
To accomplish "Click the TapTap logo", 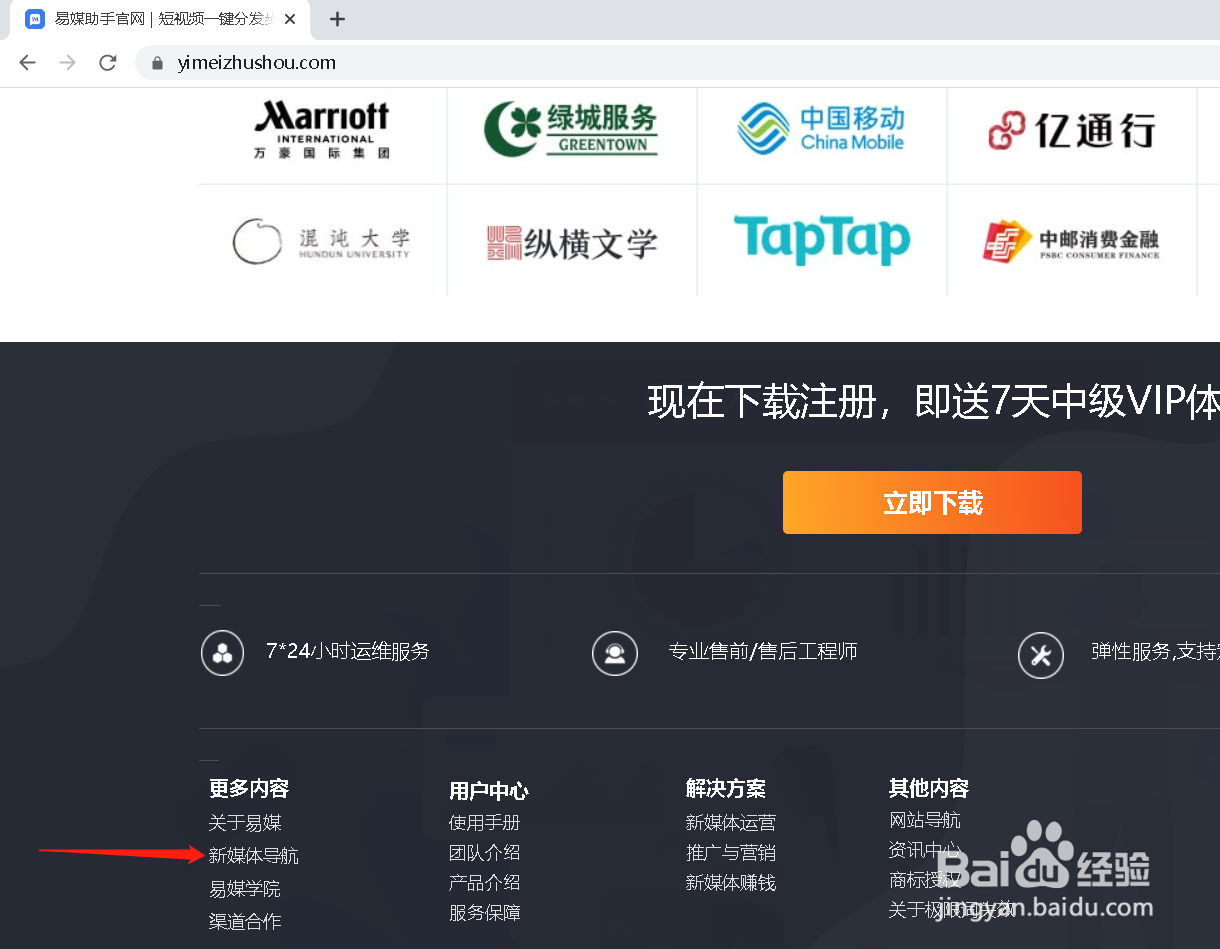I will [x=821, y=240].
